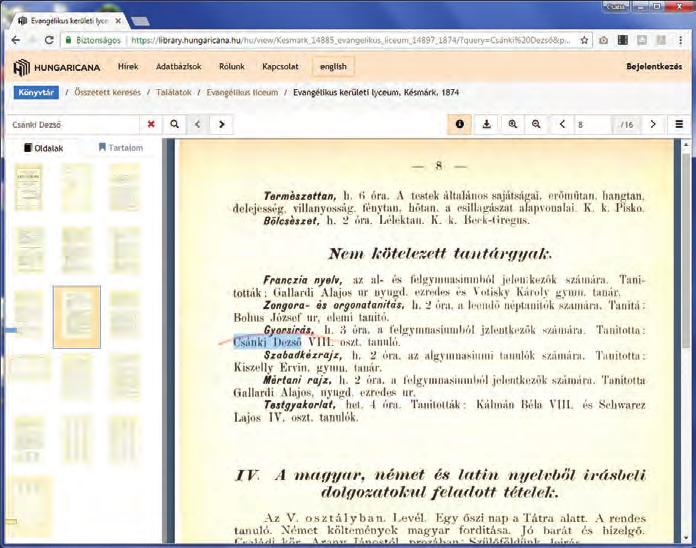Switch to Oldalak tab
The height and width of the screenshot is (548, 696).
tap(44, 148)
